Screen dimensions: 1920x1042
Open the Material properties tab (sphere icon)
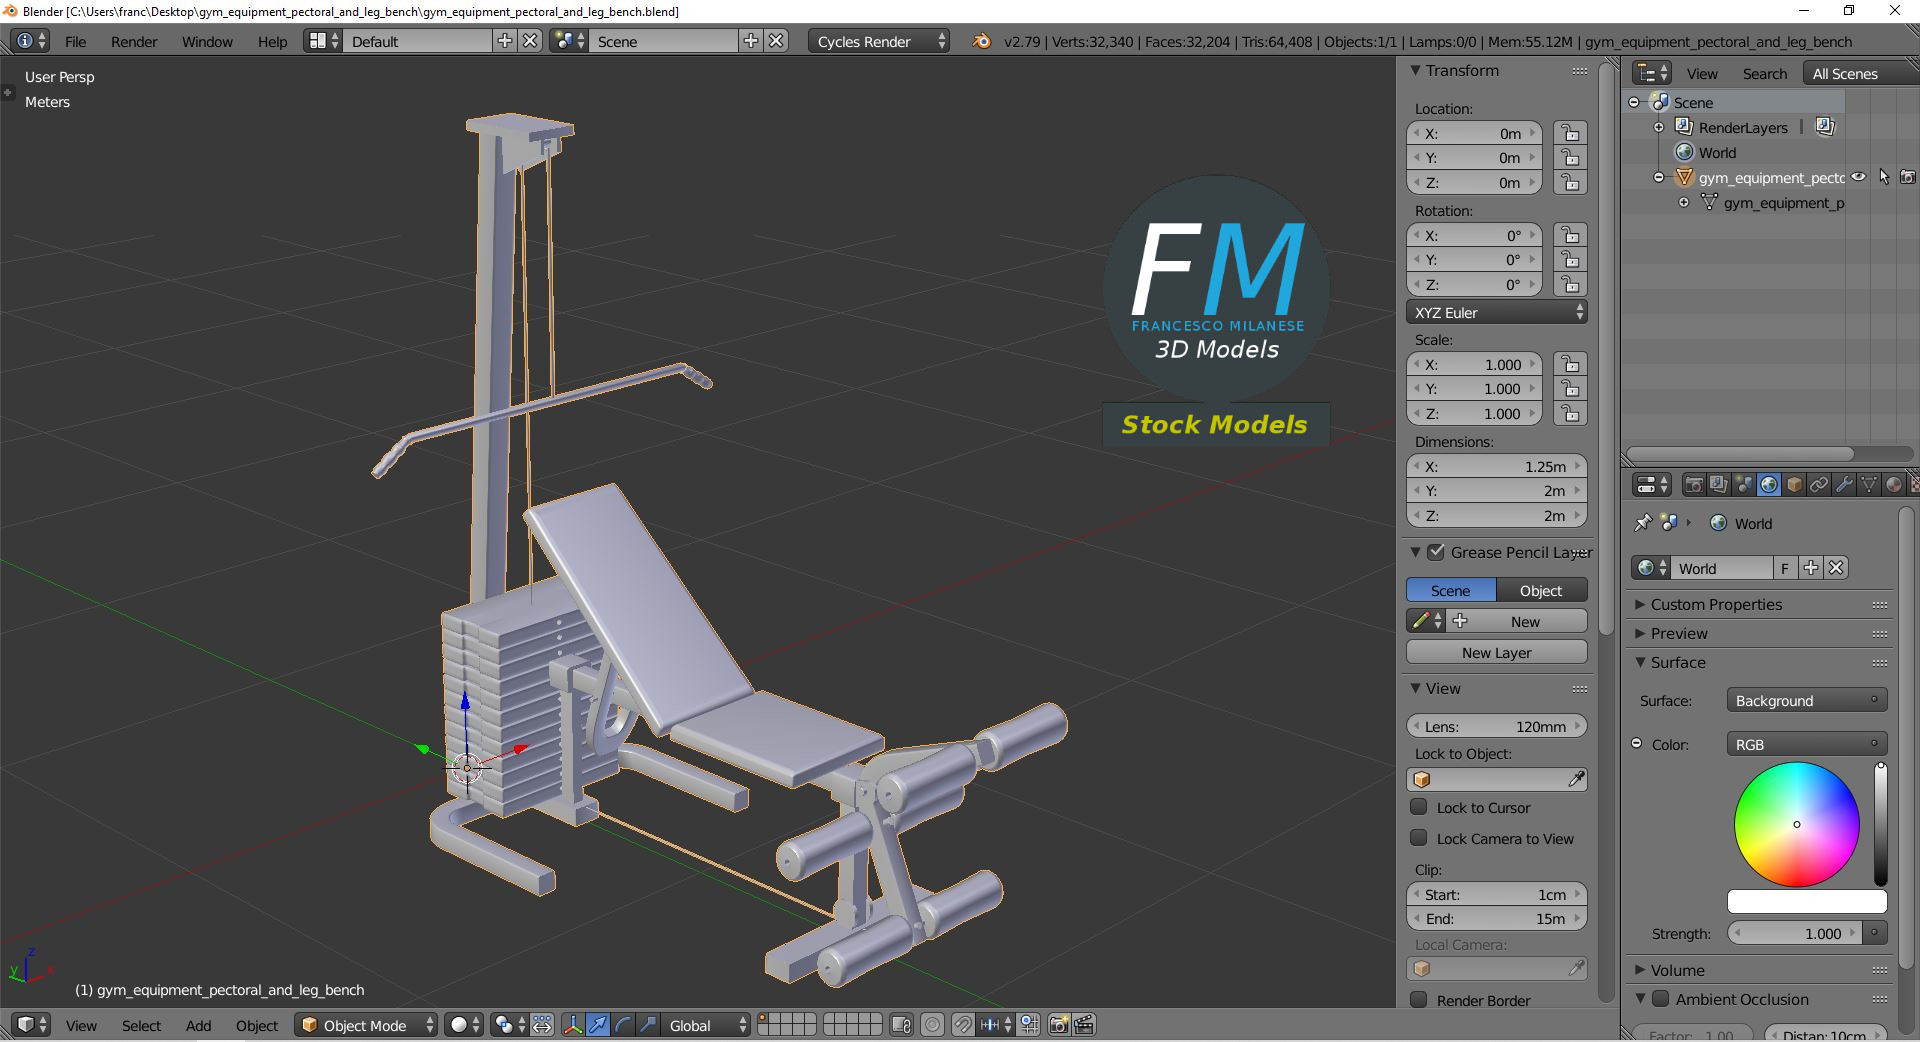click(1894, 485)
